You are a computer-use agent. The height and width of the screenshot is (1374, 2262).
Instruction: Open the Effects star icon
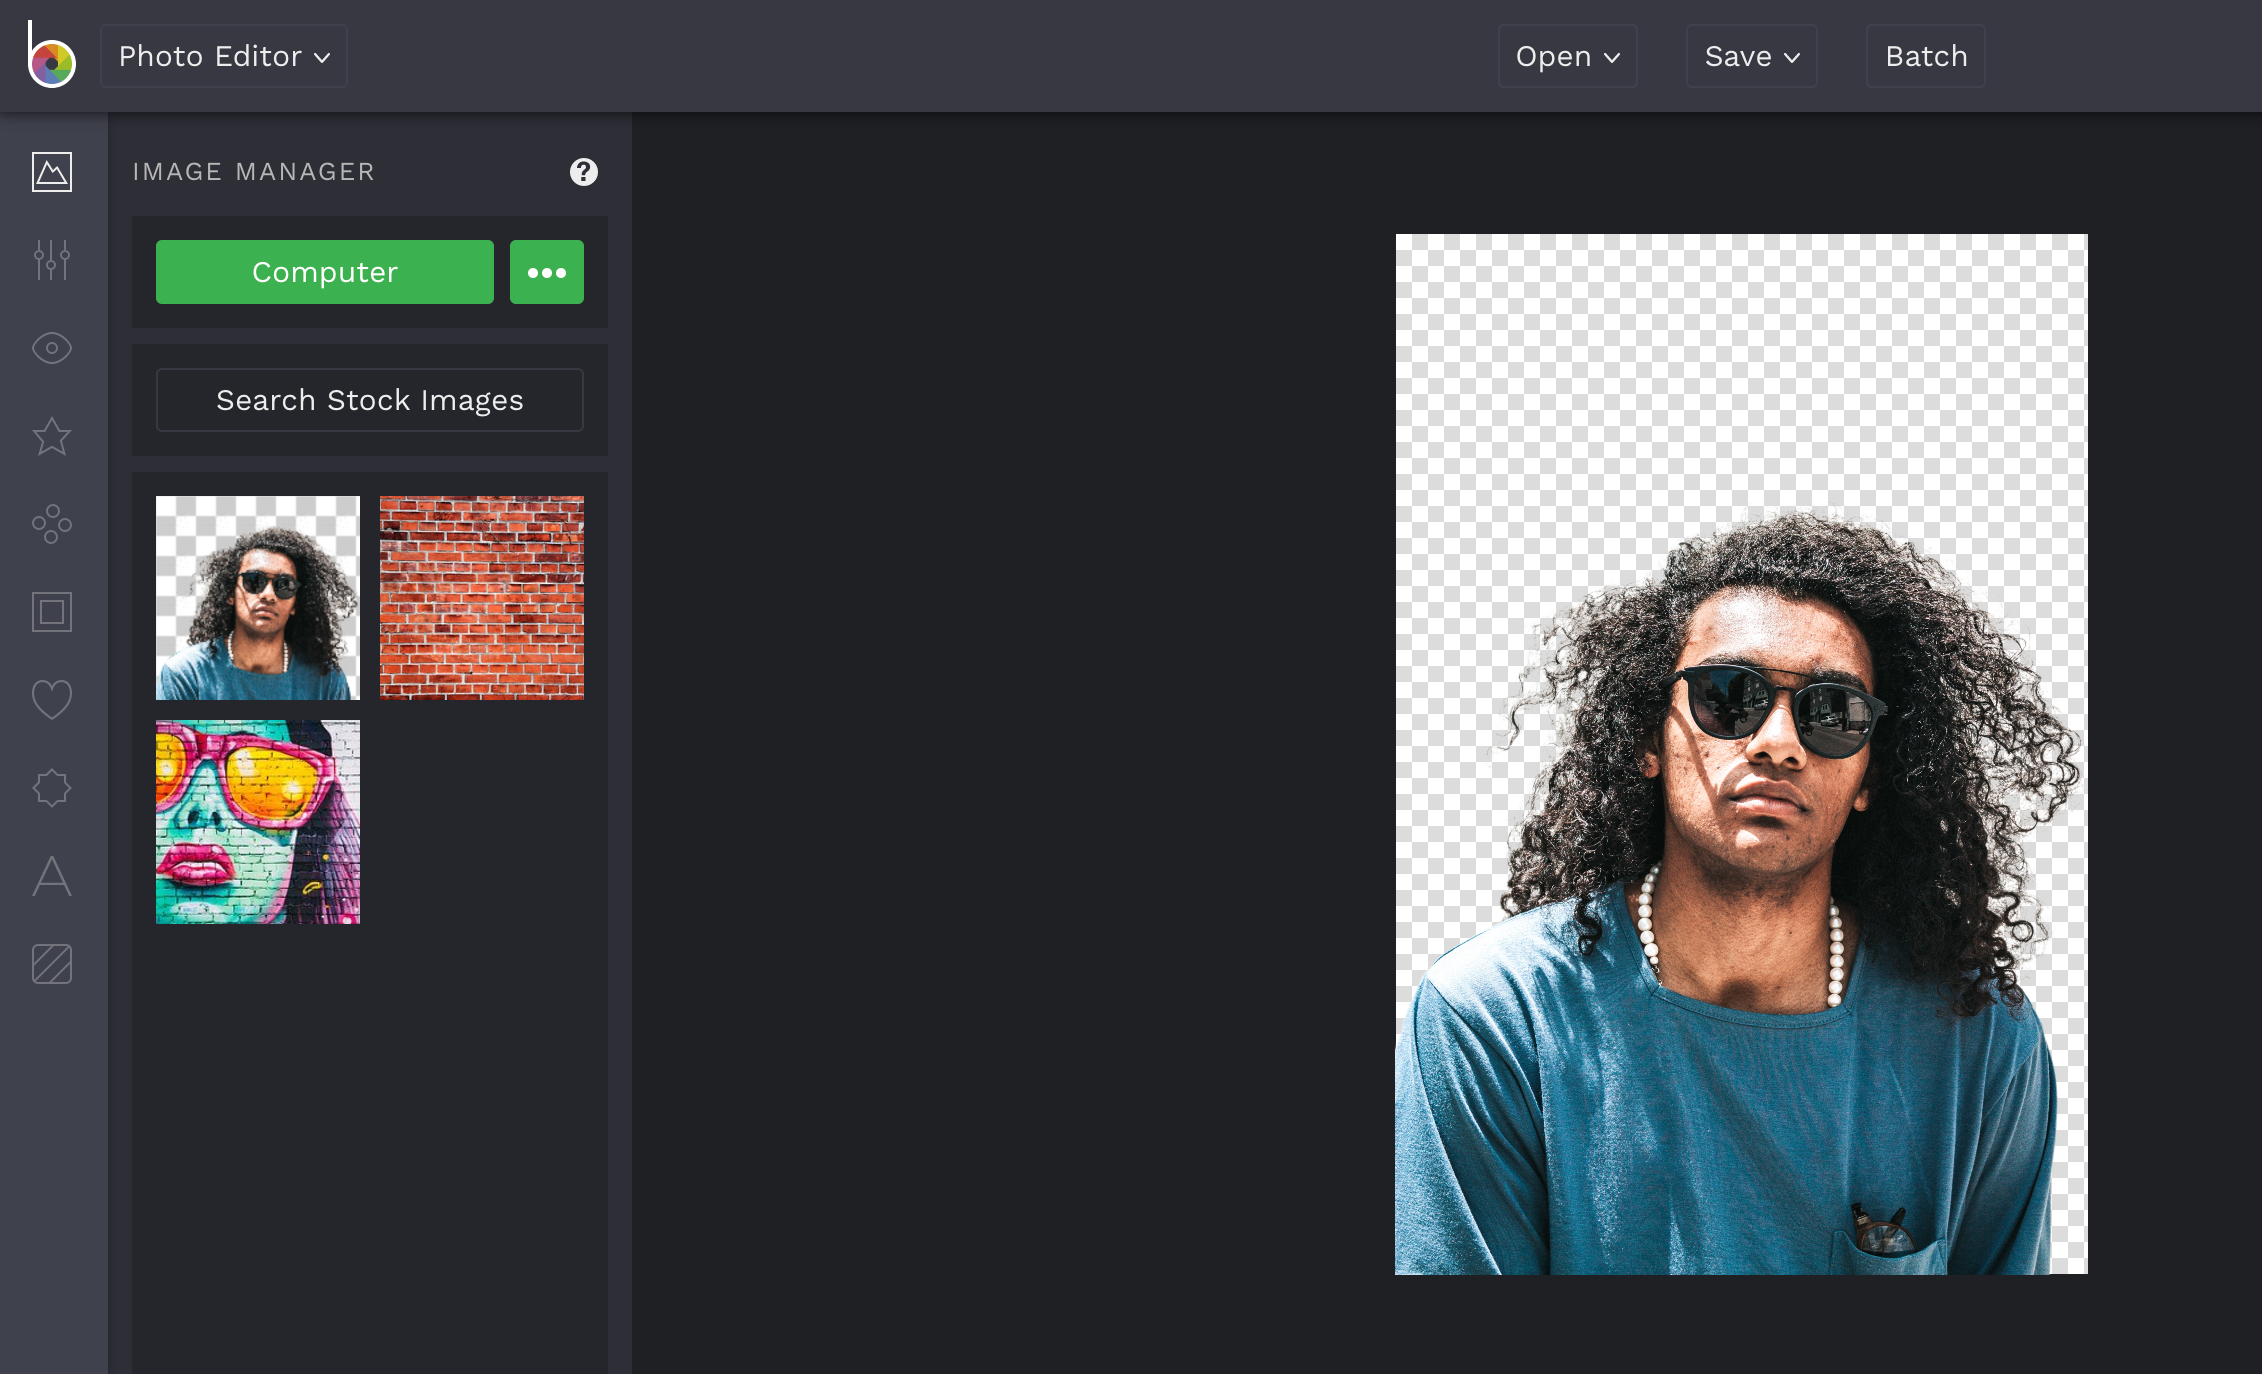point(52,436)
